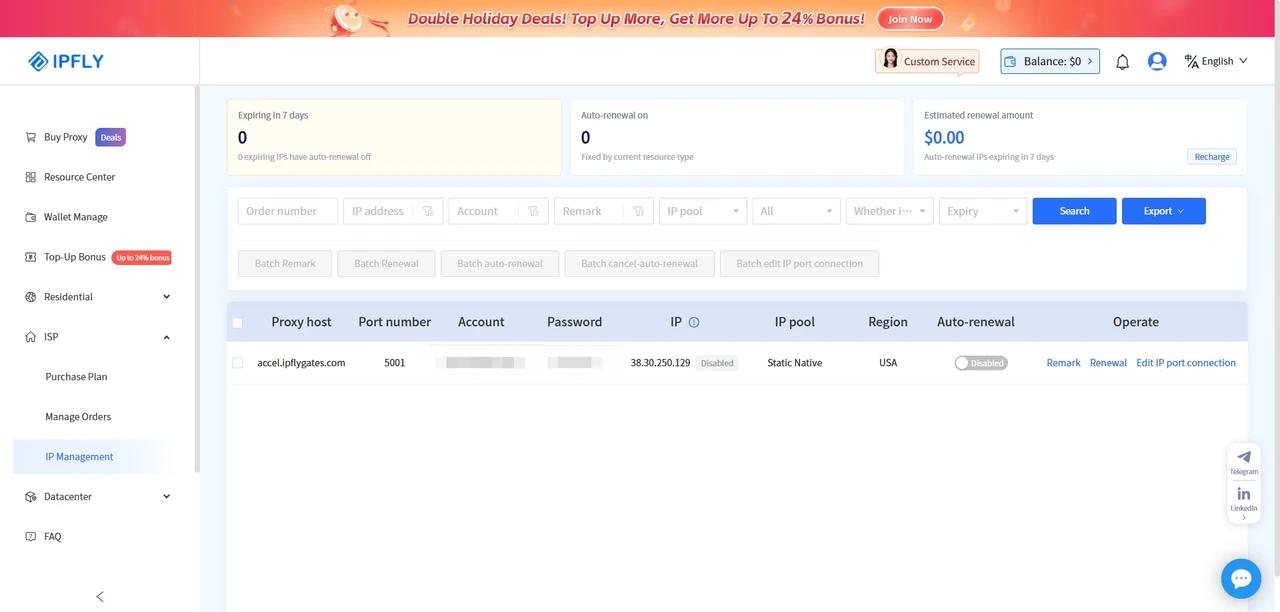Image resolution: width=1280 pixels, height=612 pixels.
Task: Click Join Now in the banner
Action: point(910,19)
